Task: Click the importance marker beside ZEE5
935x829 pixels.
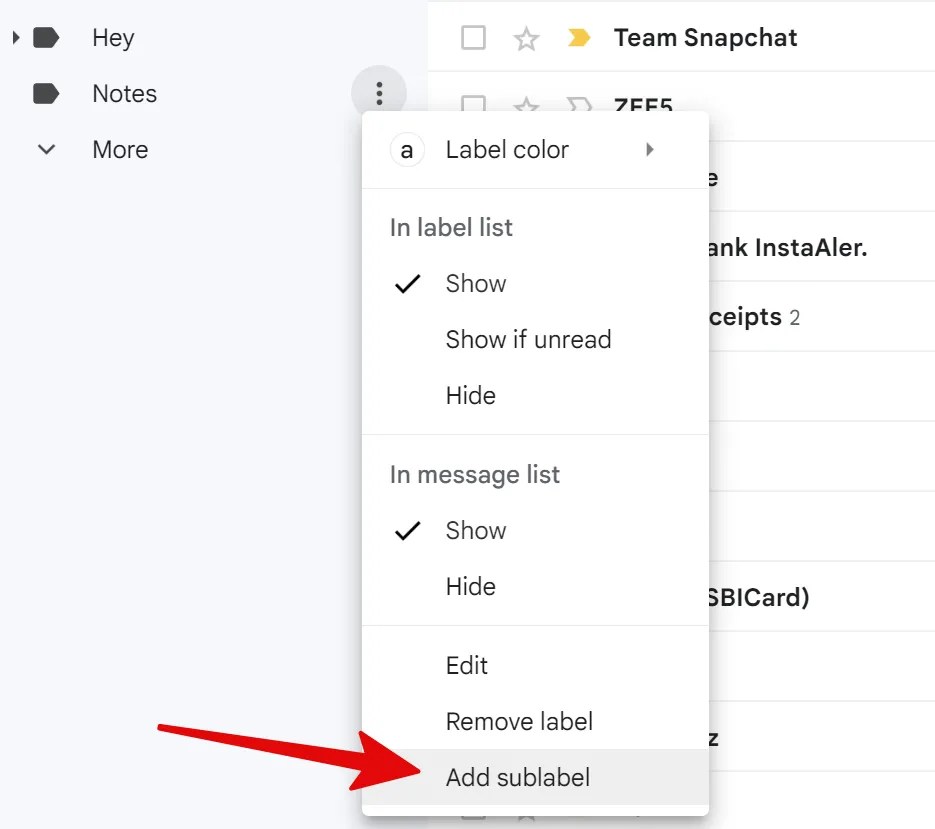Action: (x=578, y=104)
